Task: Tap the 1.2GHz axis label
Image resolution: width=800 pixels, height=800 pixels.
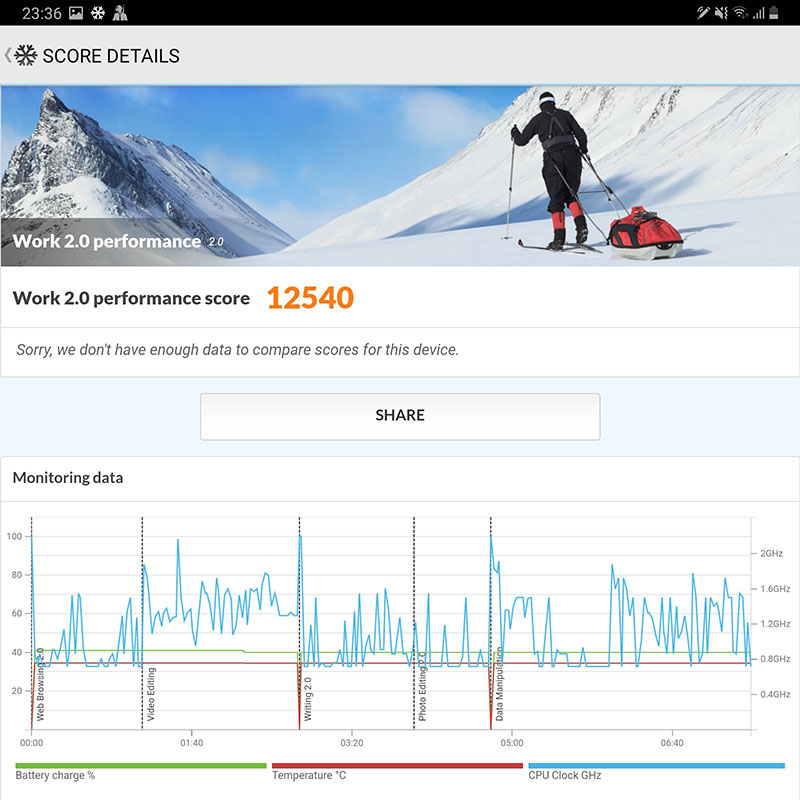Action: point(775,624)
